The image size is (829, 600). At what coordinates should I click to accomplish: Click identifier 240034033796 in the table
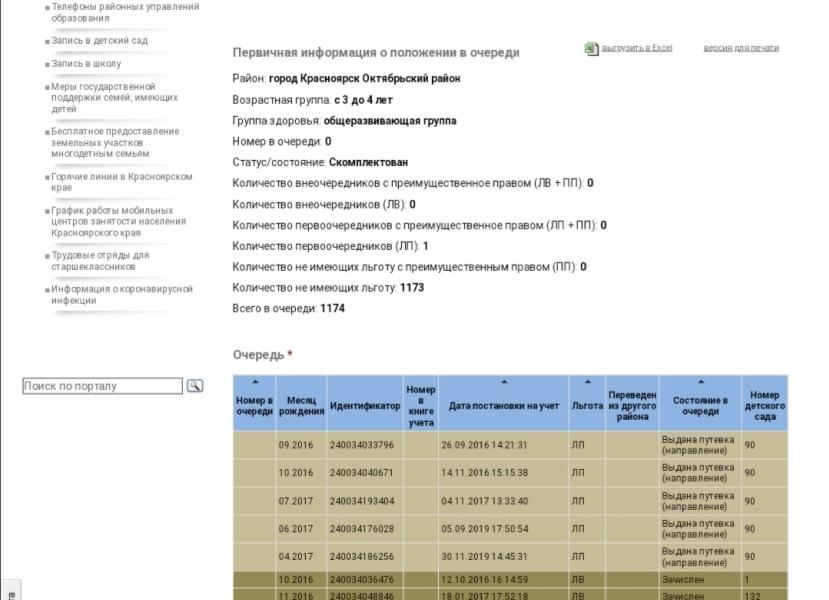click(x=362, y=445)
